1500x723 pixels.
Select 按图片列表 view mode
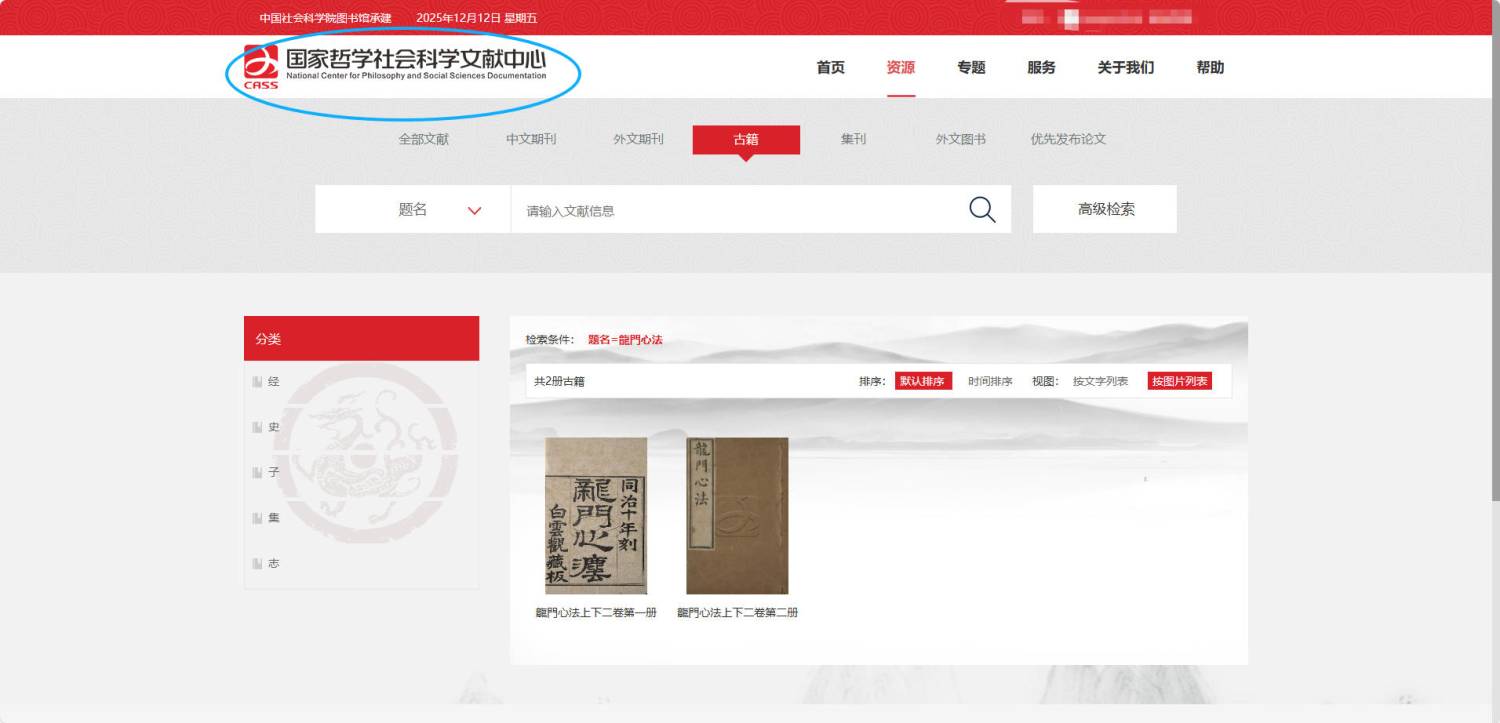pyautogui.click(x=1179, y=381)
